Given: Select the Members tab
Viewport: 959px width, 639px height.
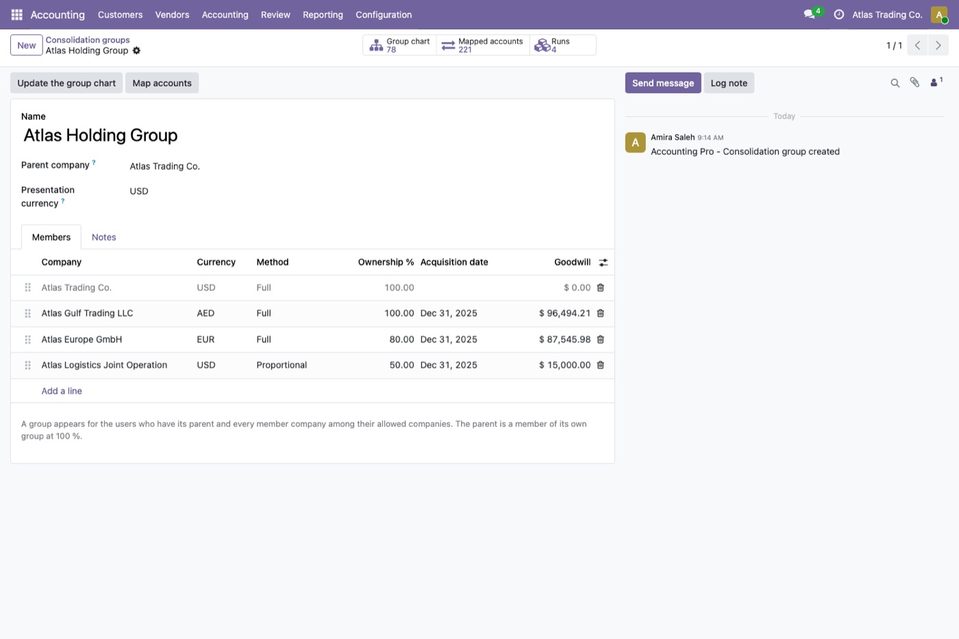Looking at the screenshot, I should [51, 237].
